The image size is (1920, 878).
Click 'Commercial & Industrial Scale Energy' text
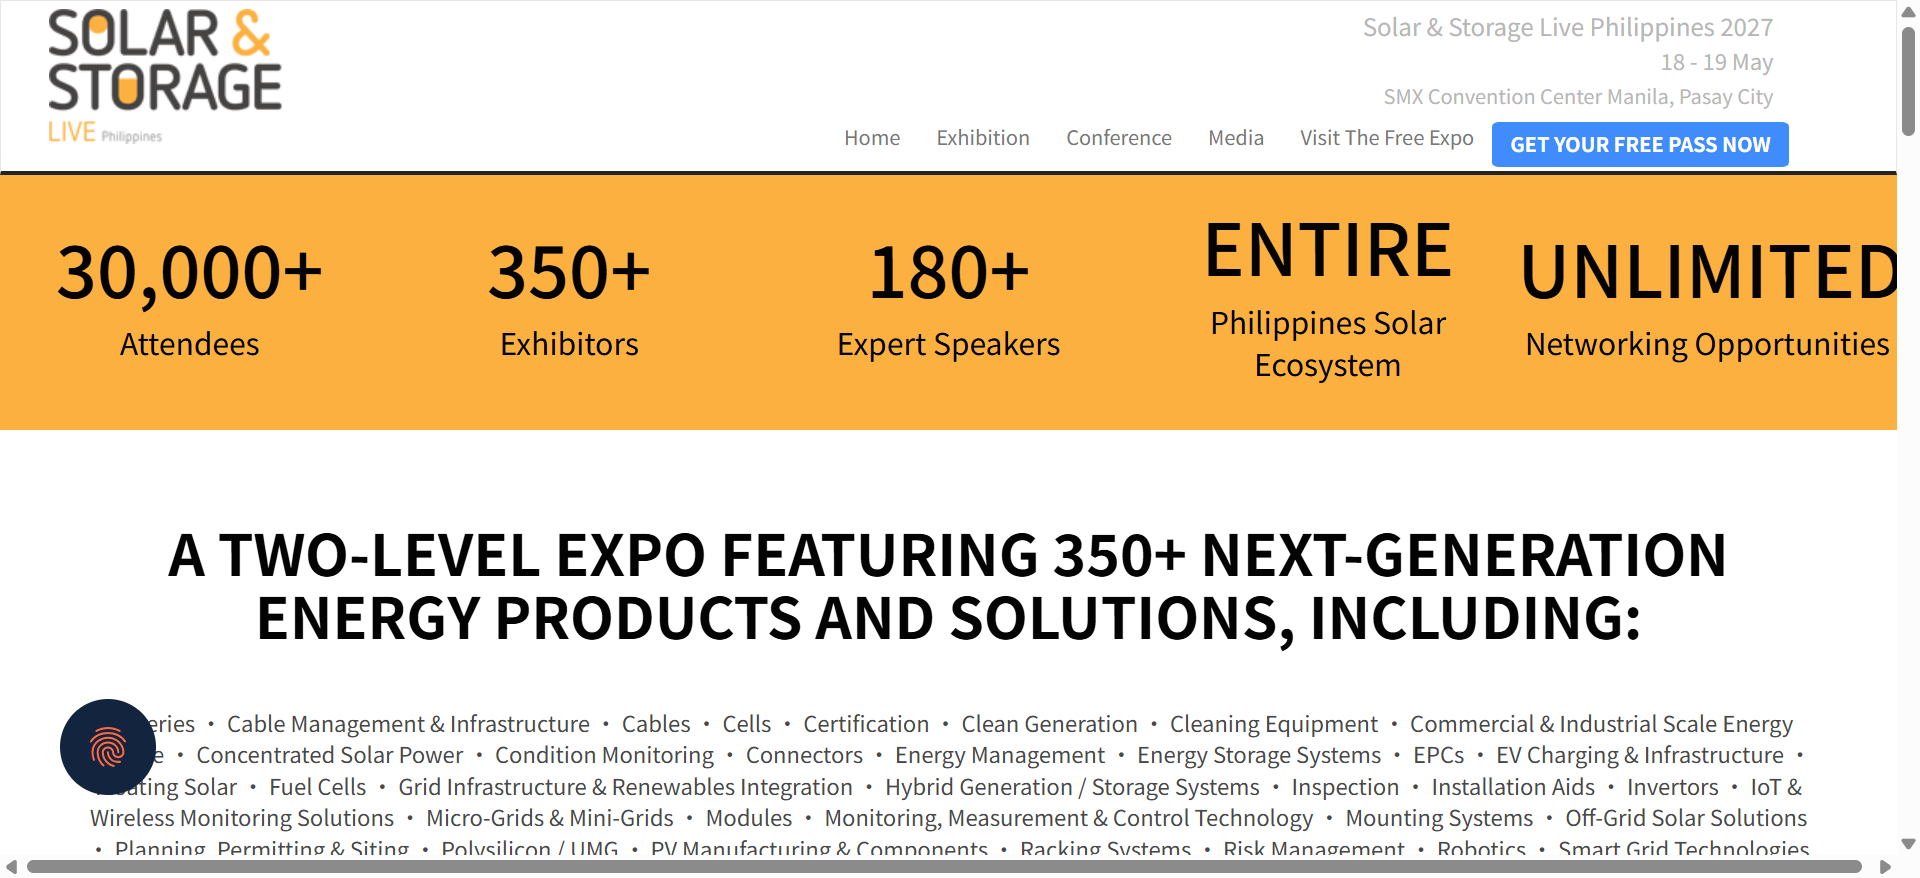point(1601,724)
